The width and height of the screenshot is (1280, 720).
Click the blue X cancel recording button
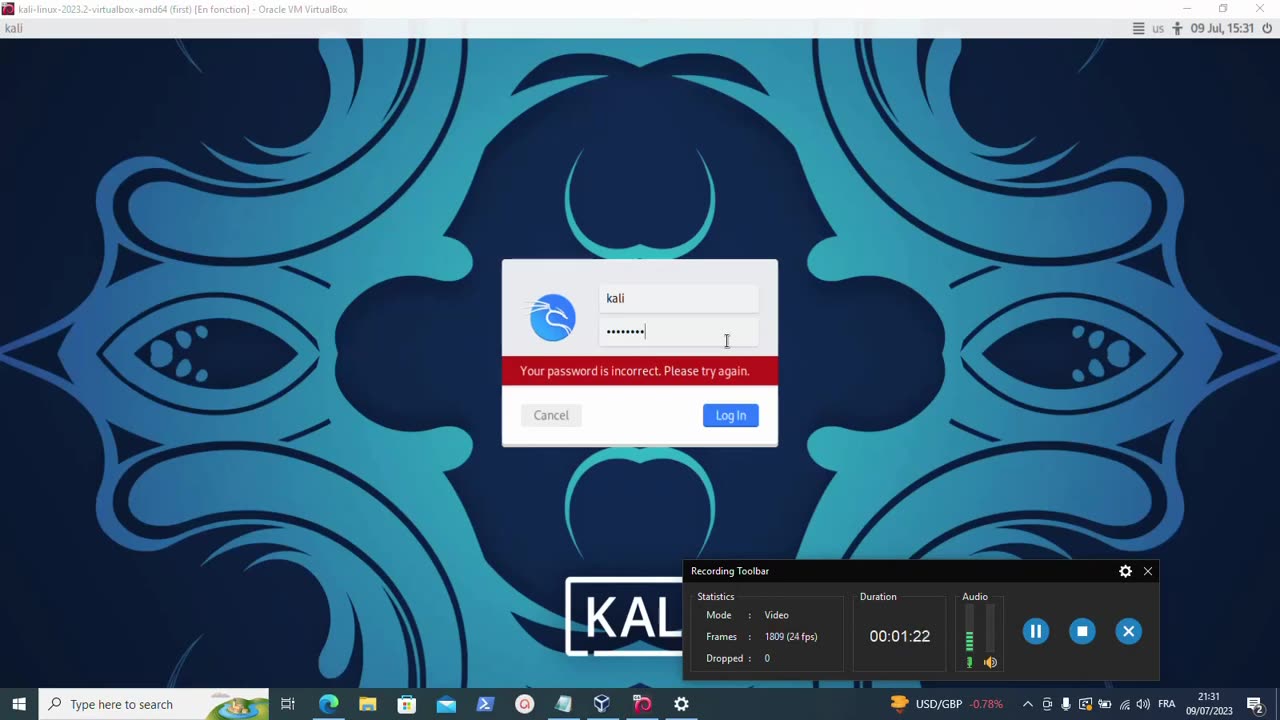click(x=1128, y=631)
